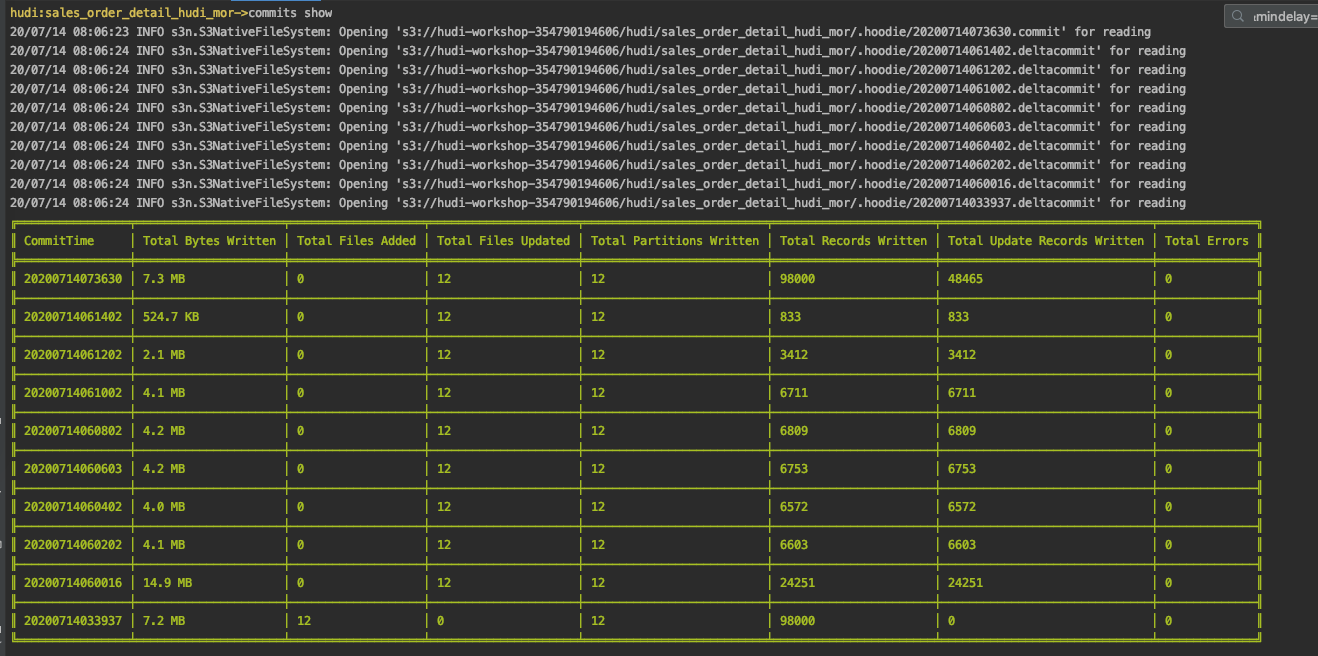Click the magnifying glass search icon

pos(1240,17)
